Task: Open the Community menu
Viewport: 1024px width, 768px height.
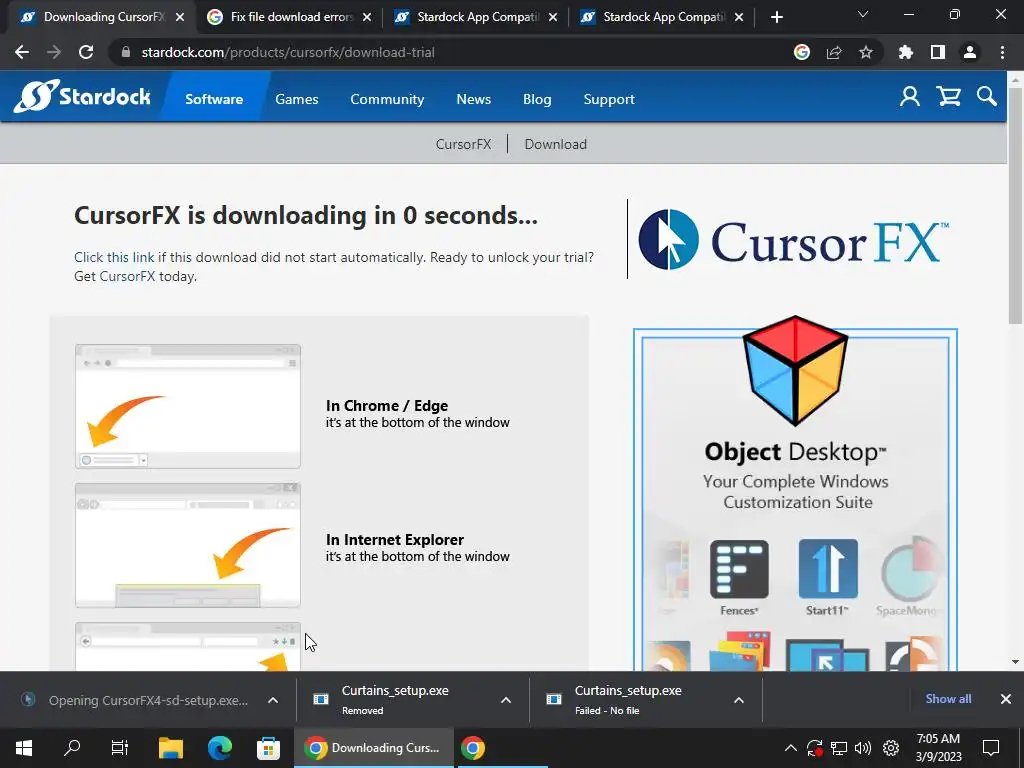Action: pyautogui.click(x=387, y=99)
